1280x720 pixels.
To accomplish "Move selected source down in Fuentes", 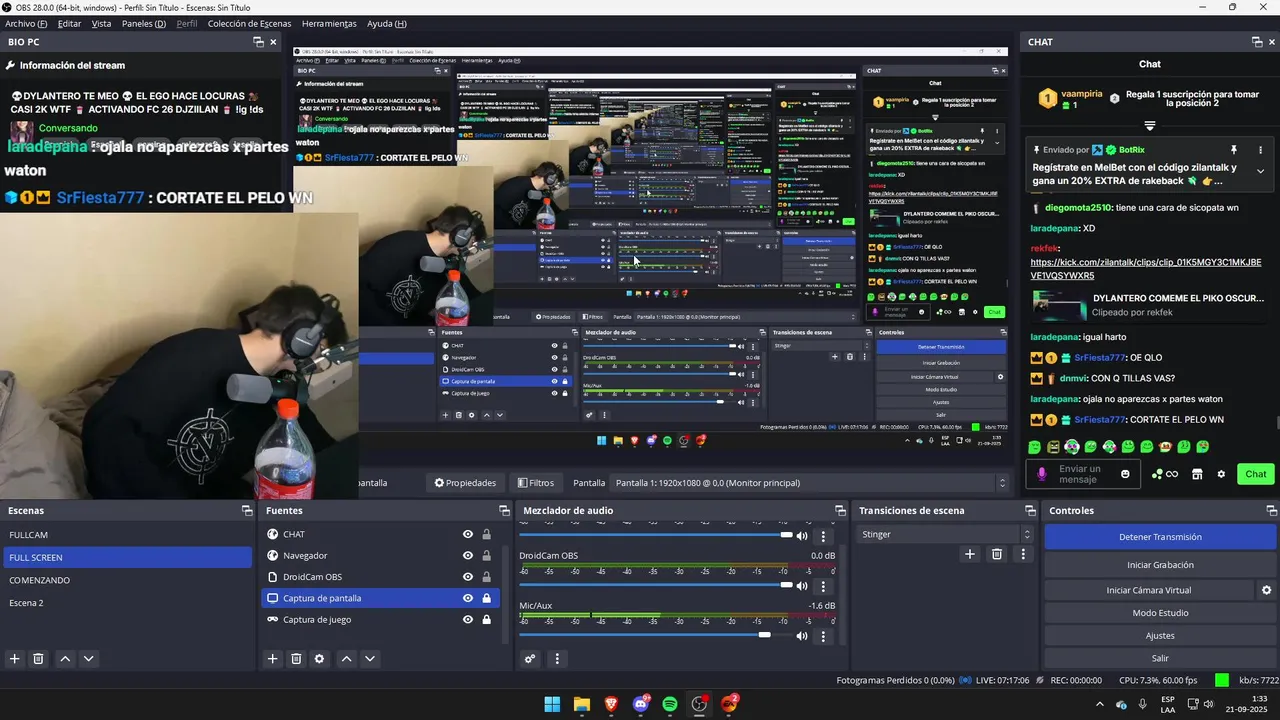I will [x=370, y=659].
